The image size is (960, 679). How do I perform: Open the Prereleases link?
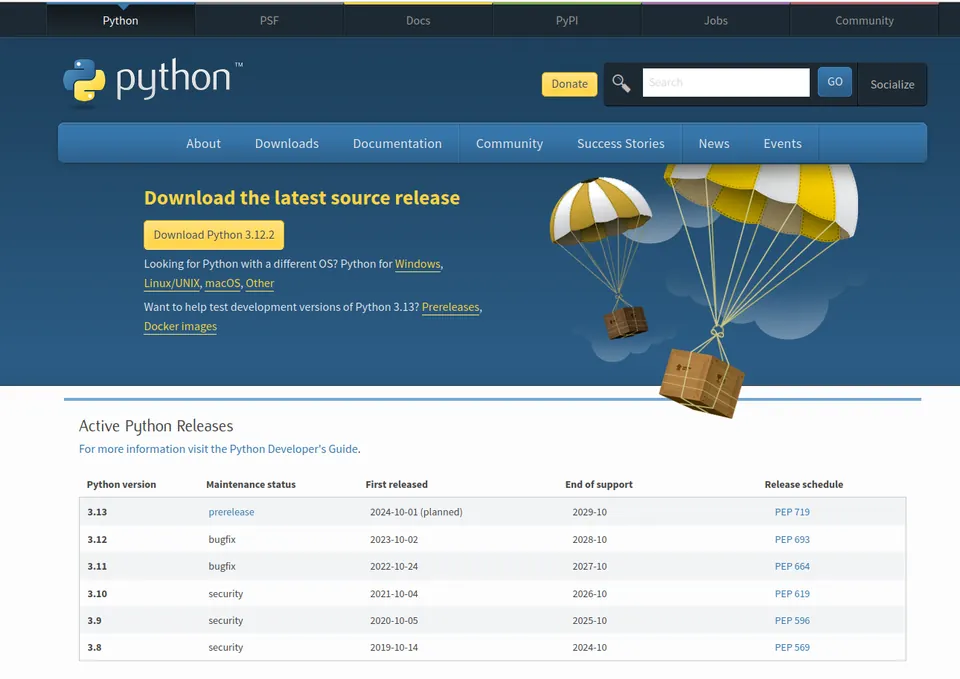pyautogui.click(x=451, y=307)
